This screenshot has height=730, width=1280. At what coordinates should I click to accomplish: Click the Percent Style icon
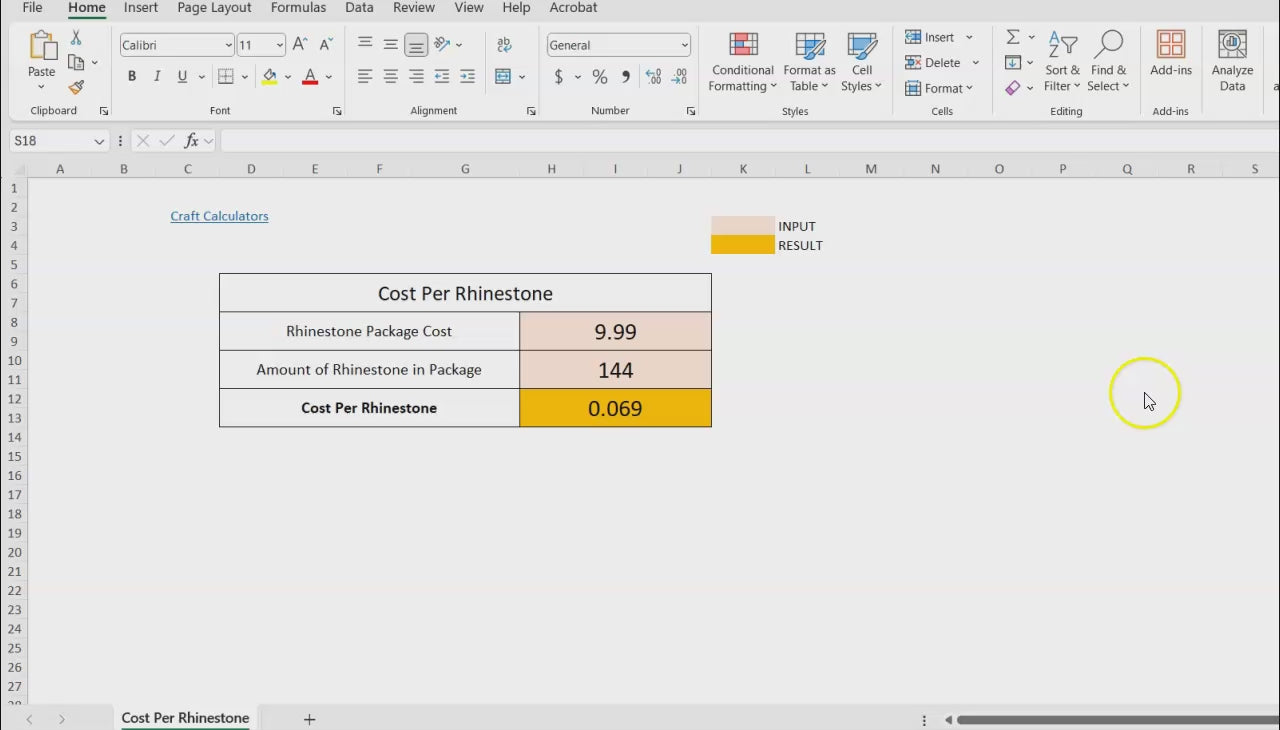pos(600,77)
